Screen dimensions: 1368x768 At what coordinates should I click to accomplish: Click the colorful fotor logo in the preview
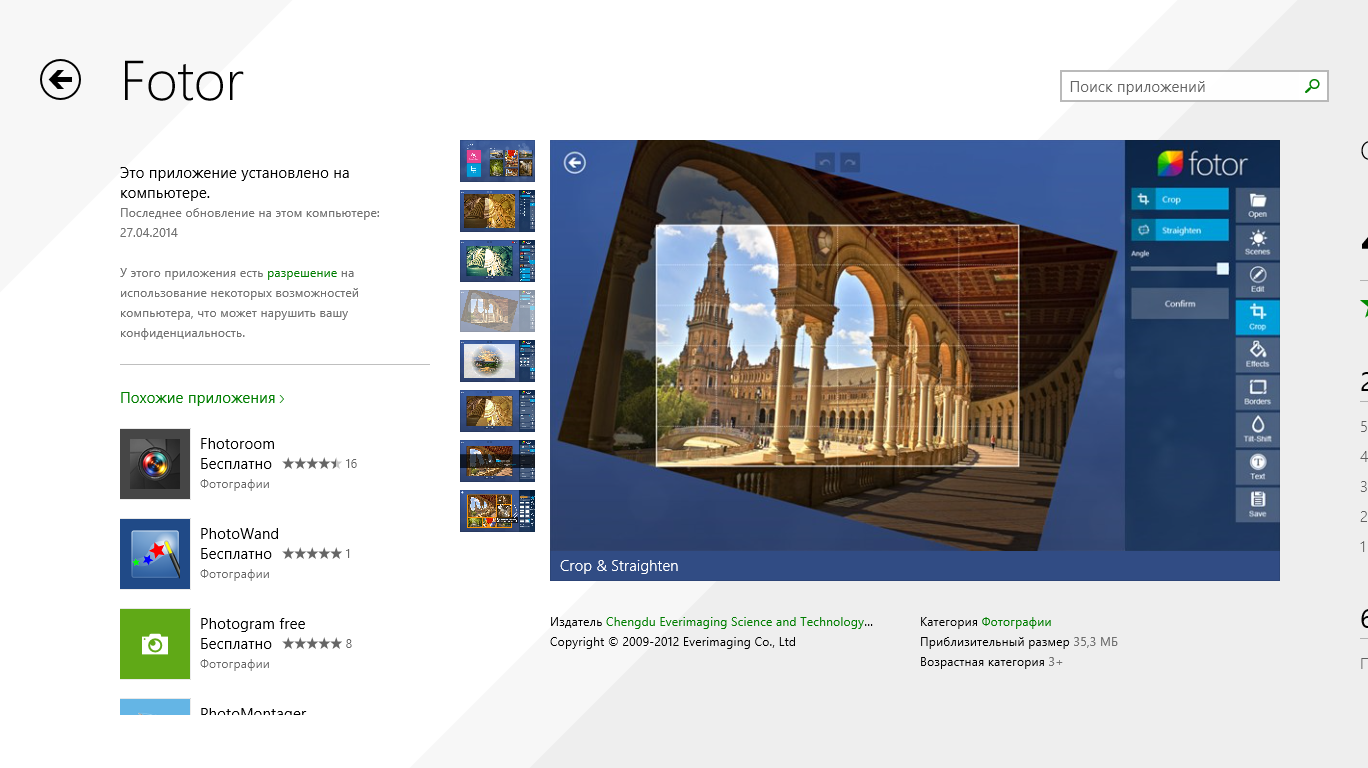[1202, 163]
